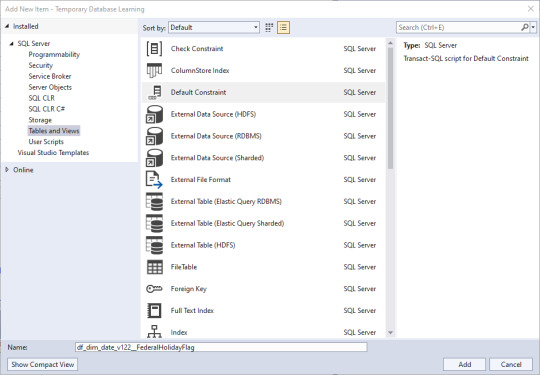540x375 pixels.
Task: Select the External File Format icon
Action: pyautogui.click(x=154, y=180)
